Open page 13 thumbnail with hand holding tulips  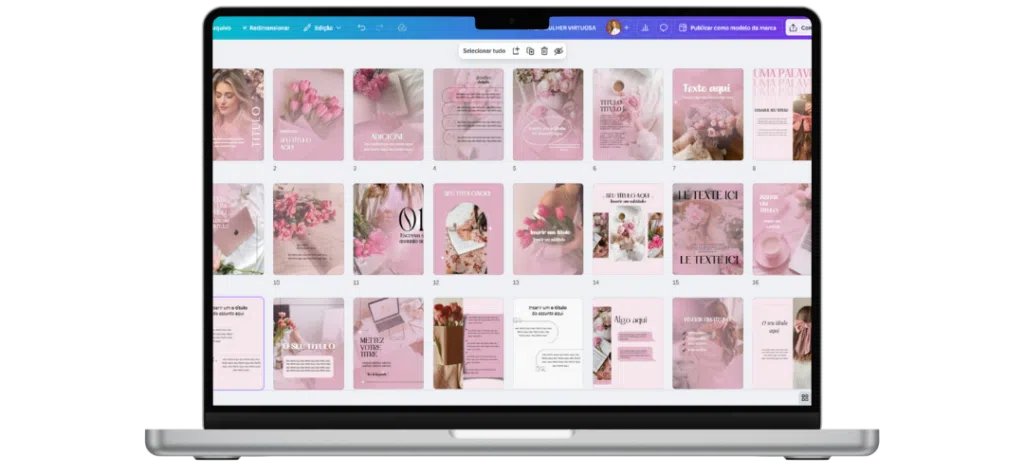pos(548,229)
